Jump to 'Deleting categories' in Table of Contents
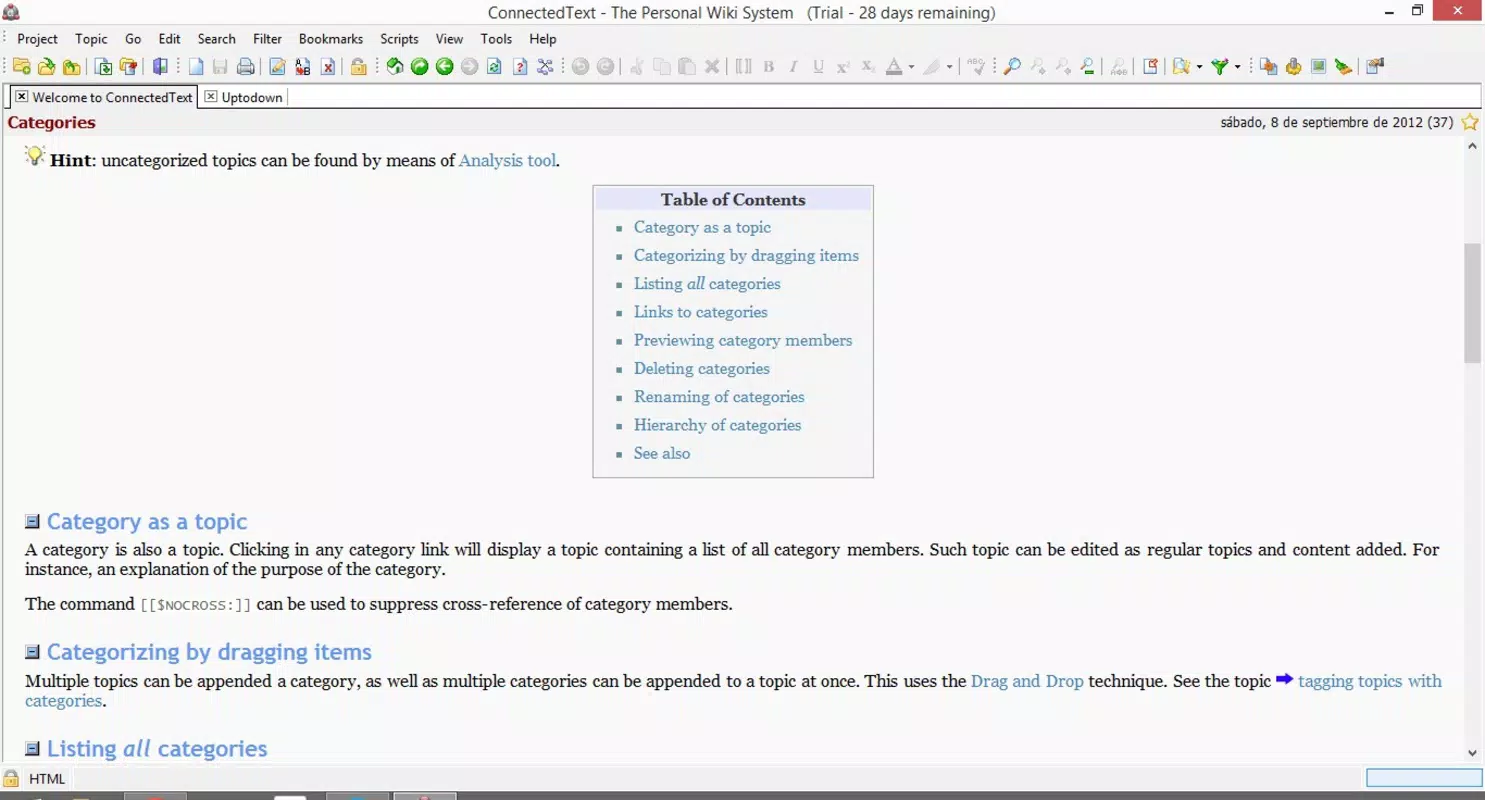Image resolution: width=1485 pixels, height=800 pixels. click(x=702, y=368)
